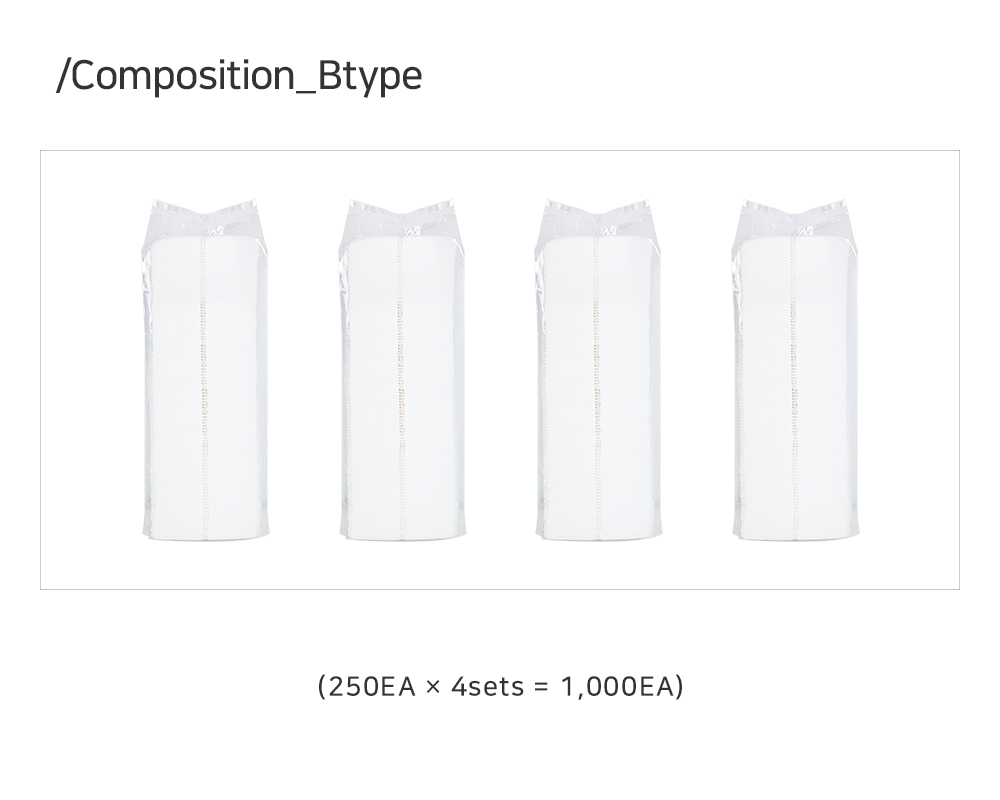The height and width of the screenshot is (800, 1000).
Task: Click the bottom edge of fourth pack
Action: 796,536
